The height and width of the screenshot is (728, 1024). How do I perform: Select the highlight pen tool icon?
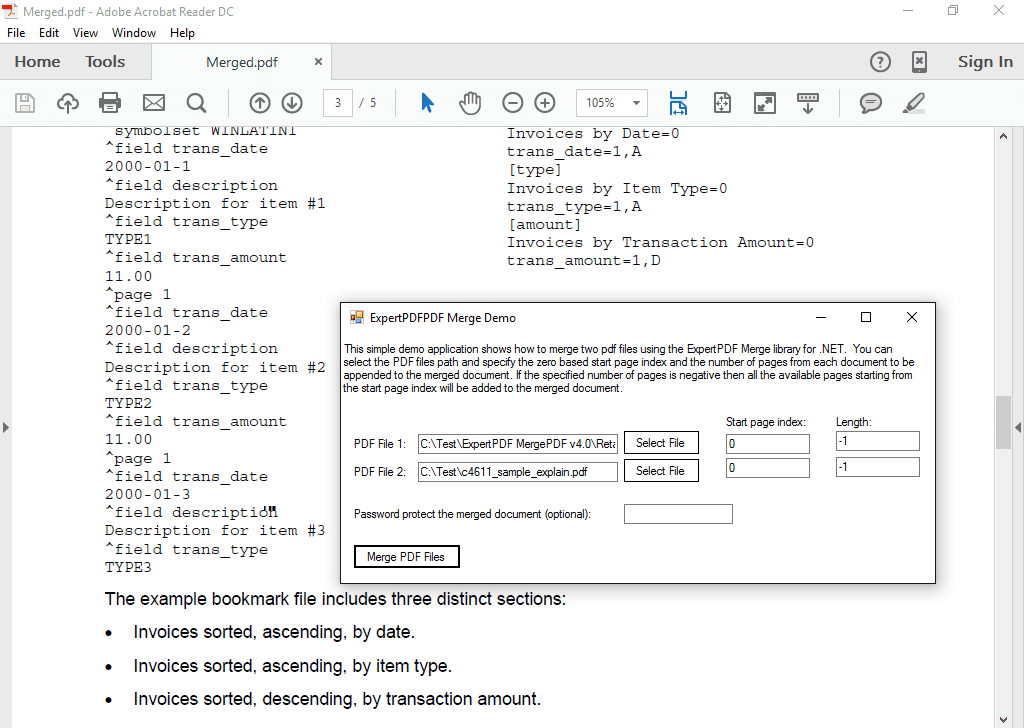(914, 103)
